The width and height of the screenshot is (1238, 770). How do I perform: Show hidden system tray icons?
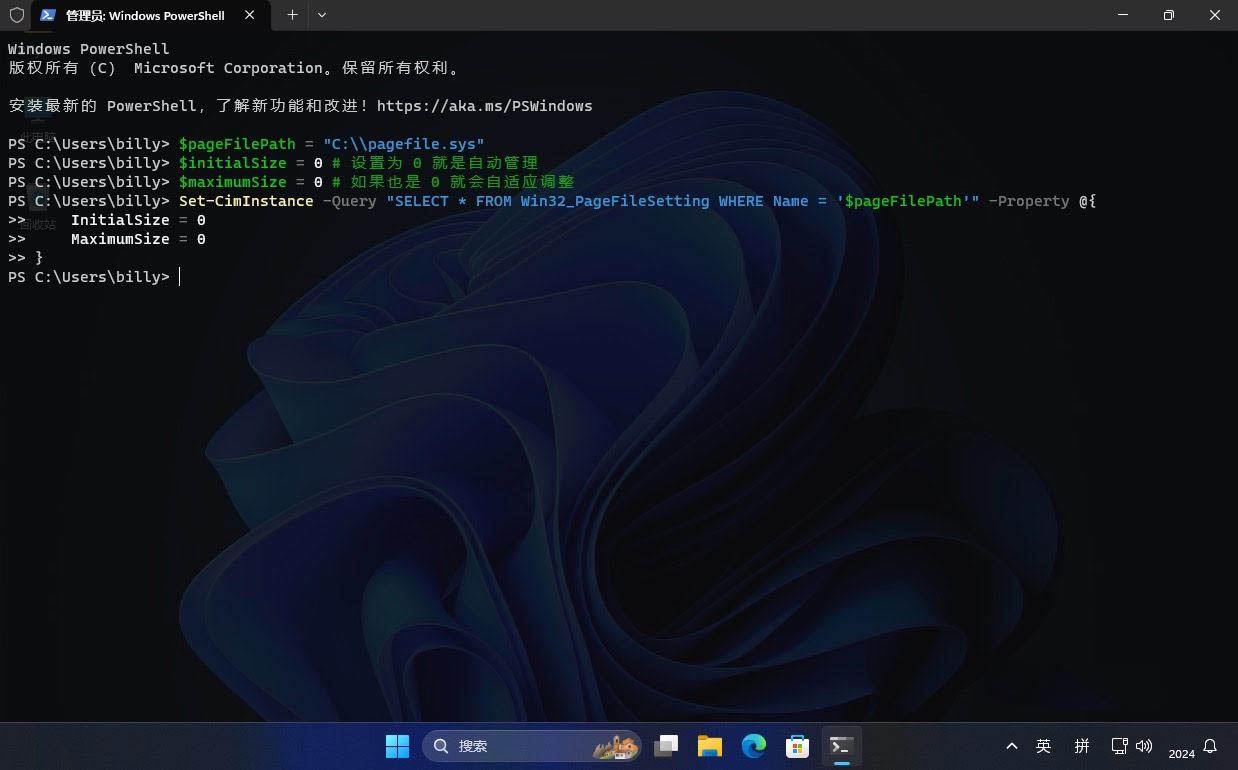(x=1012, y=746)
